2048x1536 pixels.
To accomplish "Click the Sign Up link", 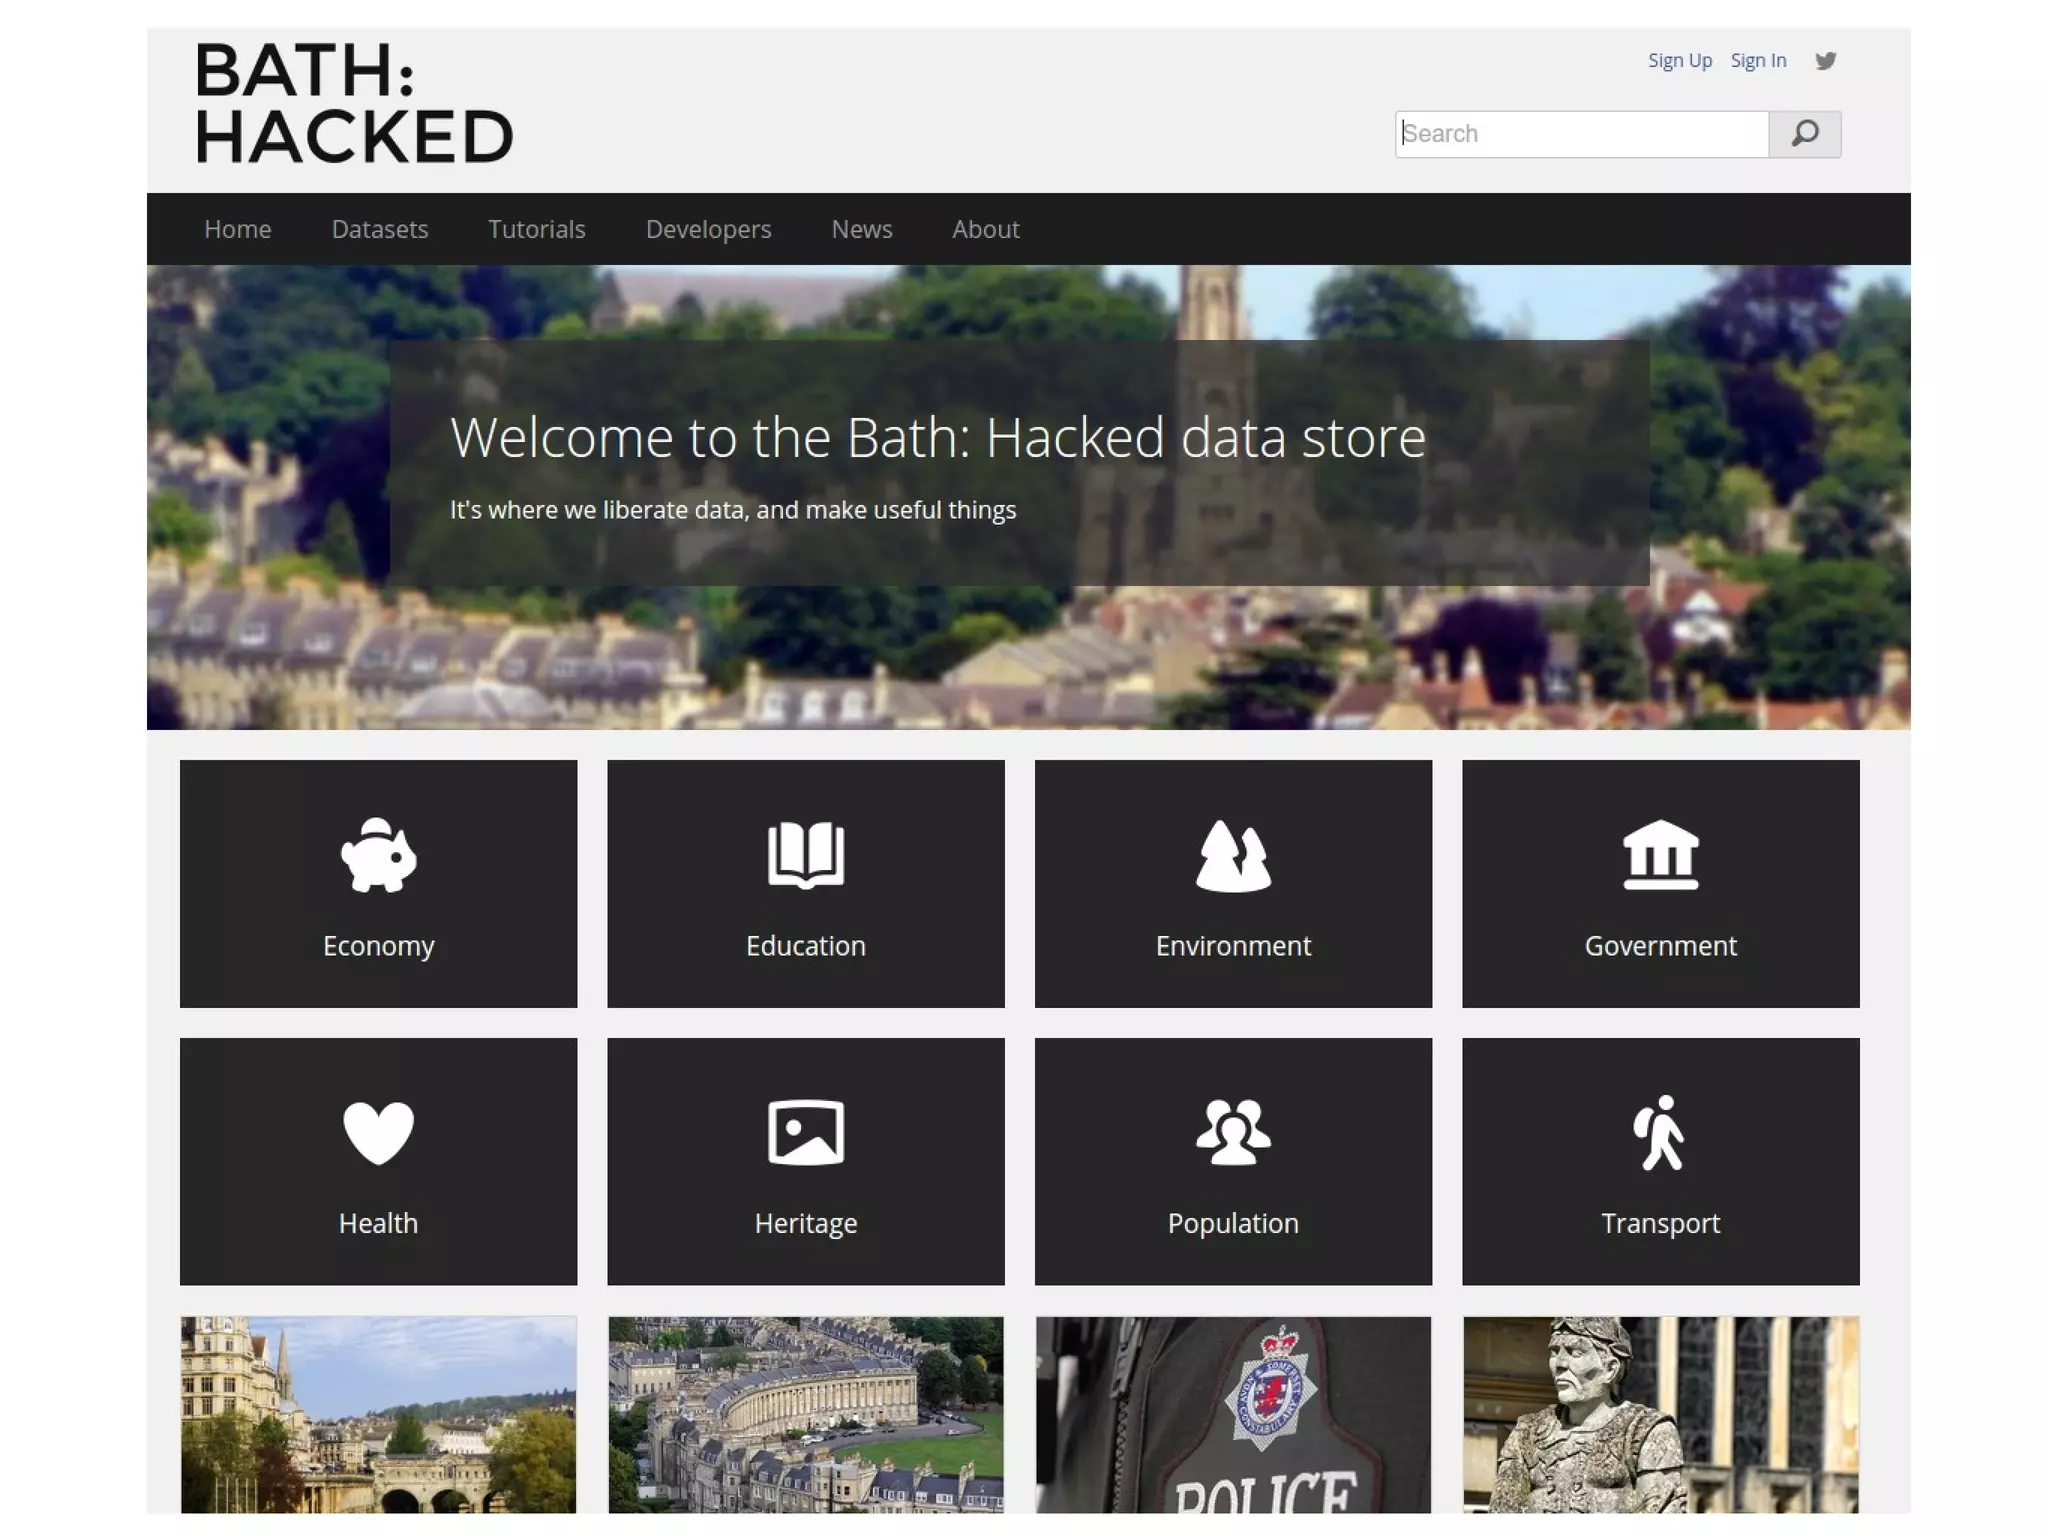I will [x=1679, y=61].
